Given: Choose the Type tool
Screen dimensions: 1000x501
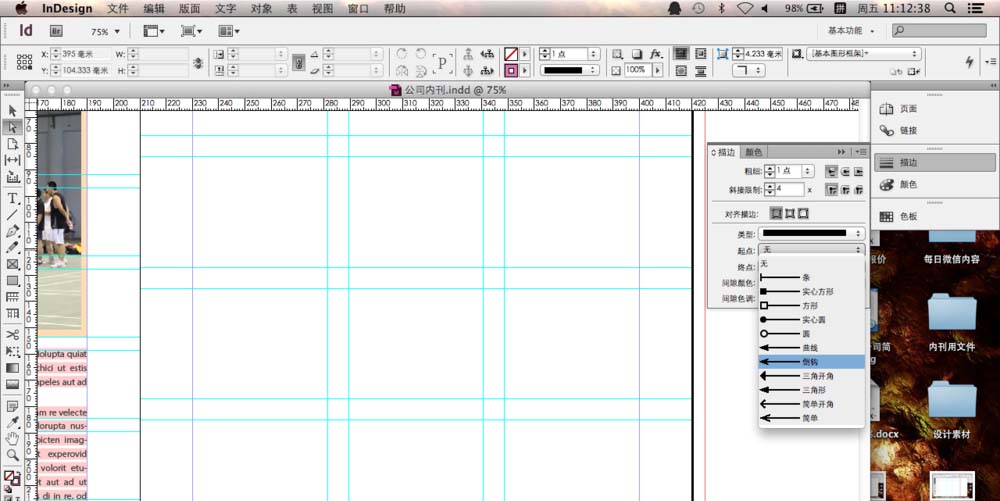Looking at the screenshot, I should coord(13,198).
